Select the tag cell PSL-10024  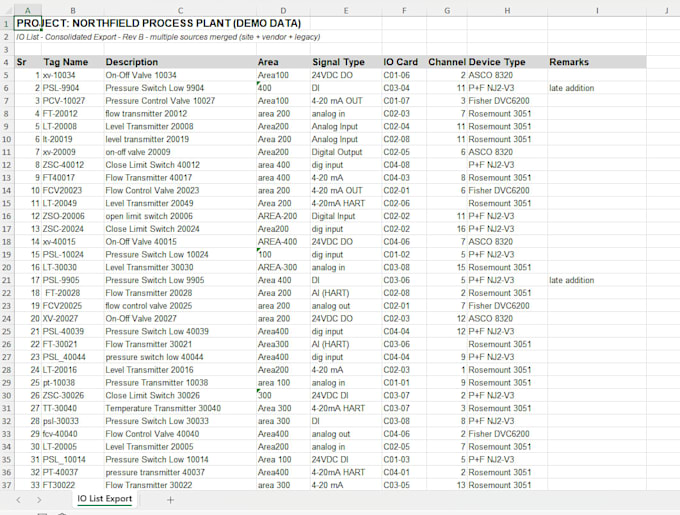(x=73, y=254)
